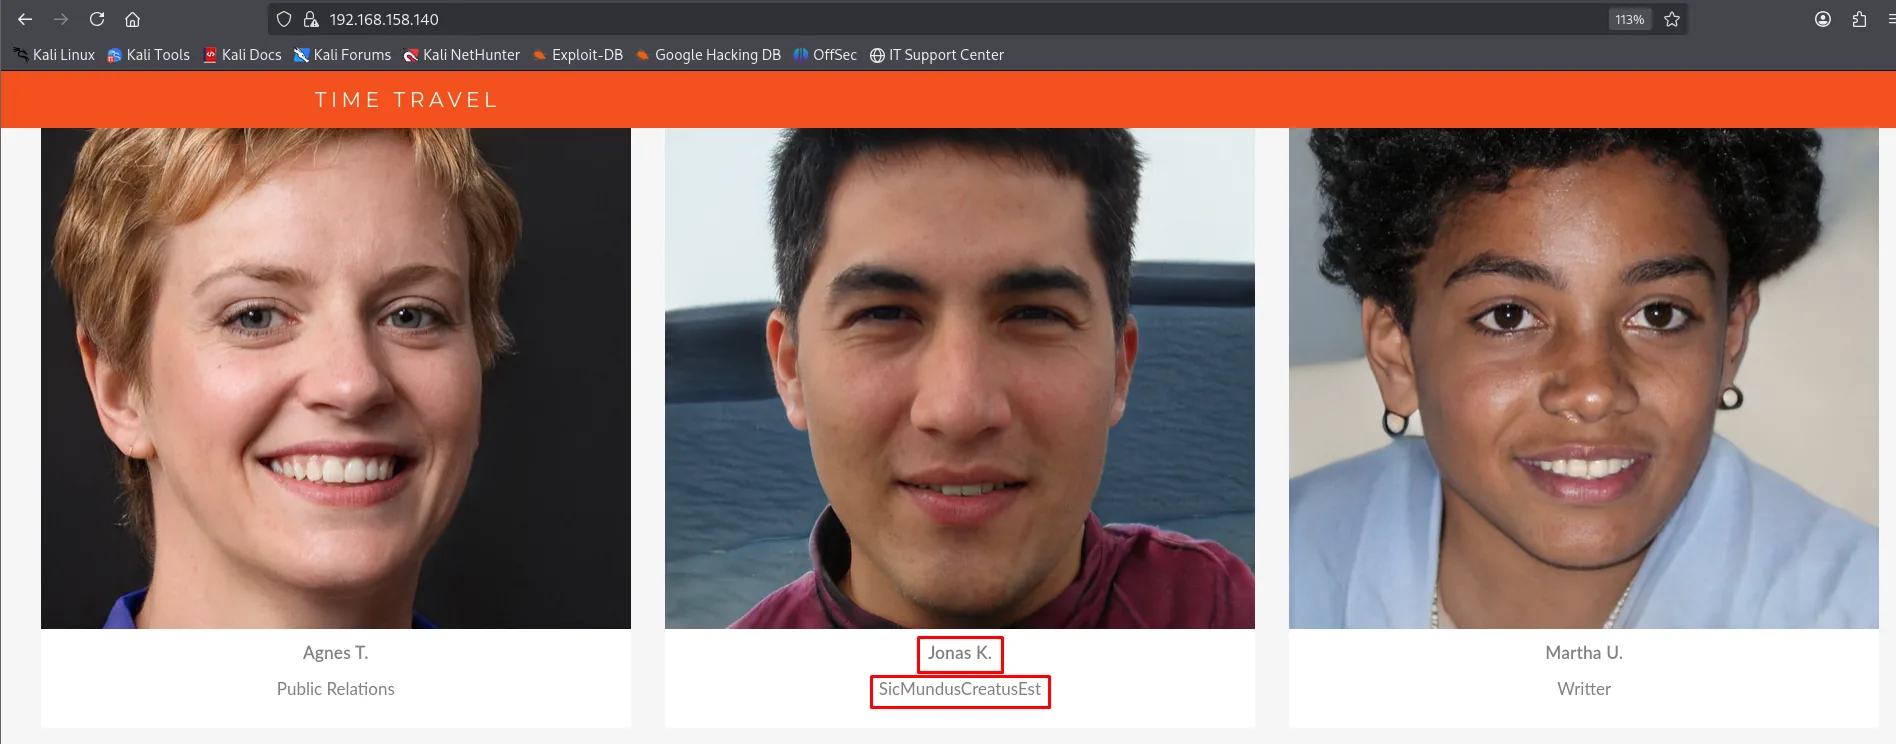This screenshot has width=1896, height=744.
Task: Click the Public Relations role text
Action: point(336,689)
